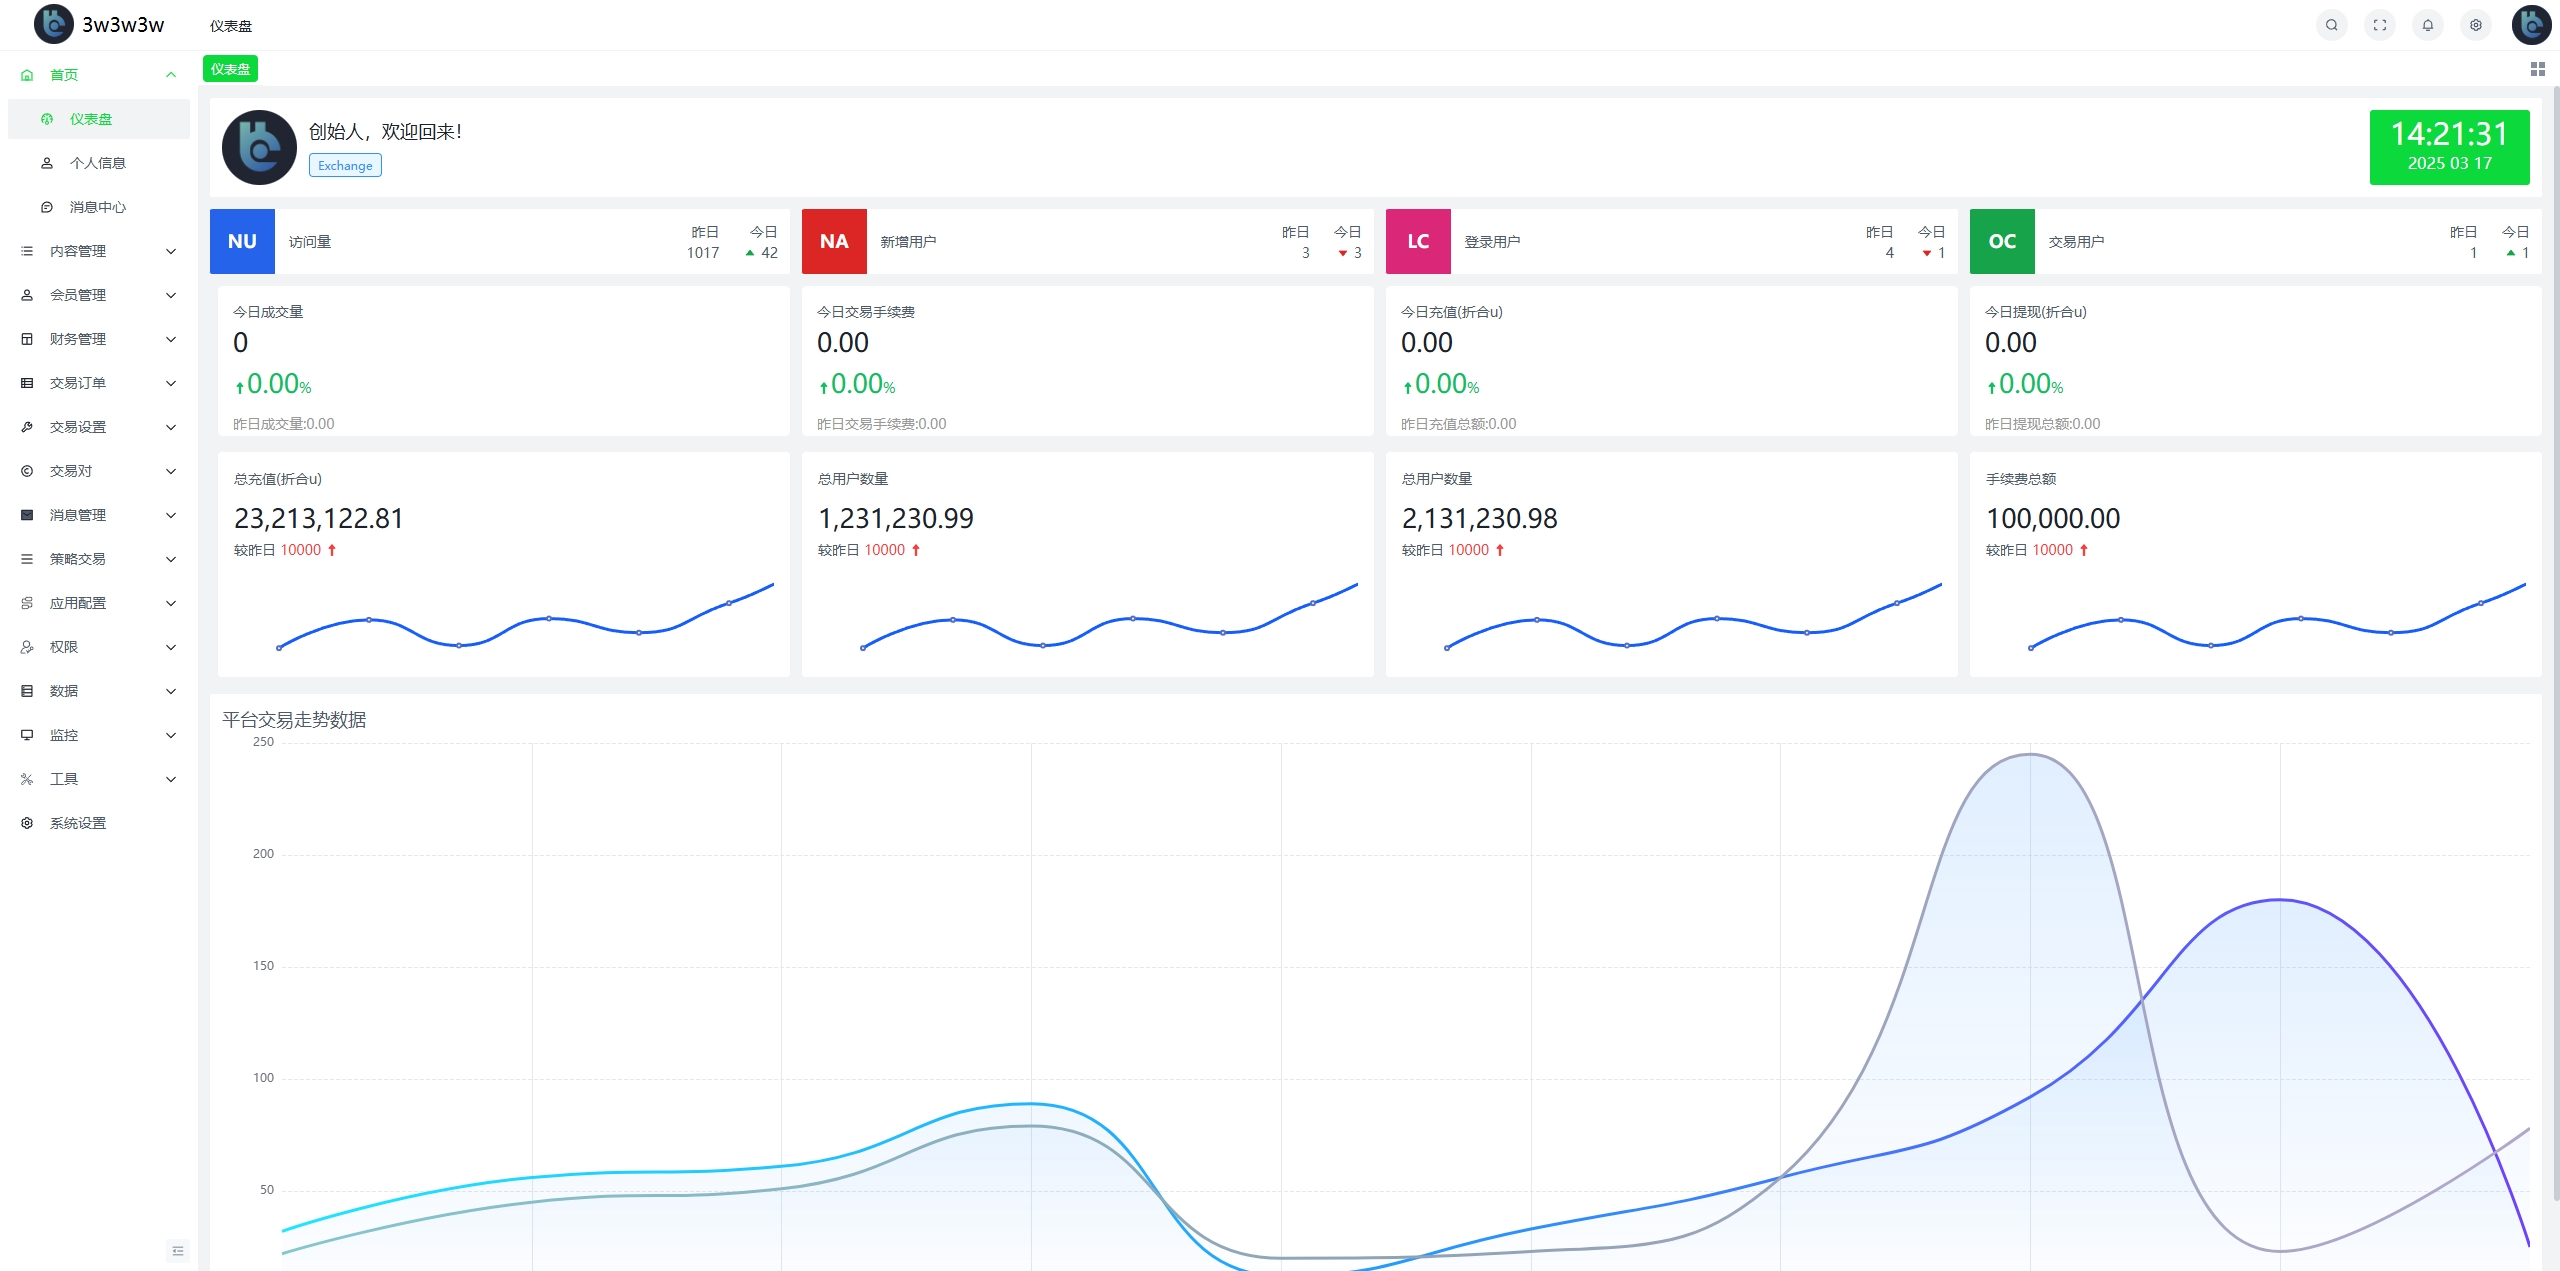Click the user avatar at top right
The image size is (2560, 1271).
click(x=2530, y=25)
